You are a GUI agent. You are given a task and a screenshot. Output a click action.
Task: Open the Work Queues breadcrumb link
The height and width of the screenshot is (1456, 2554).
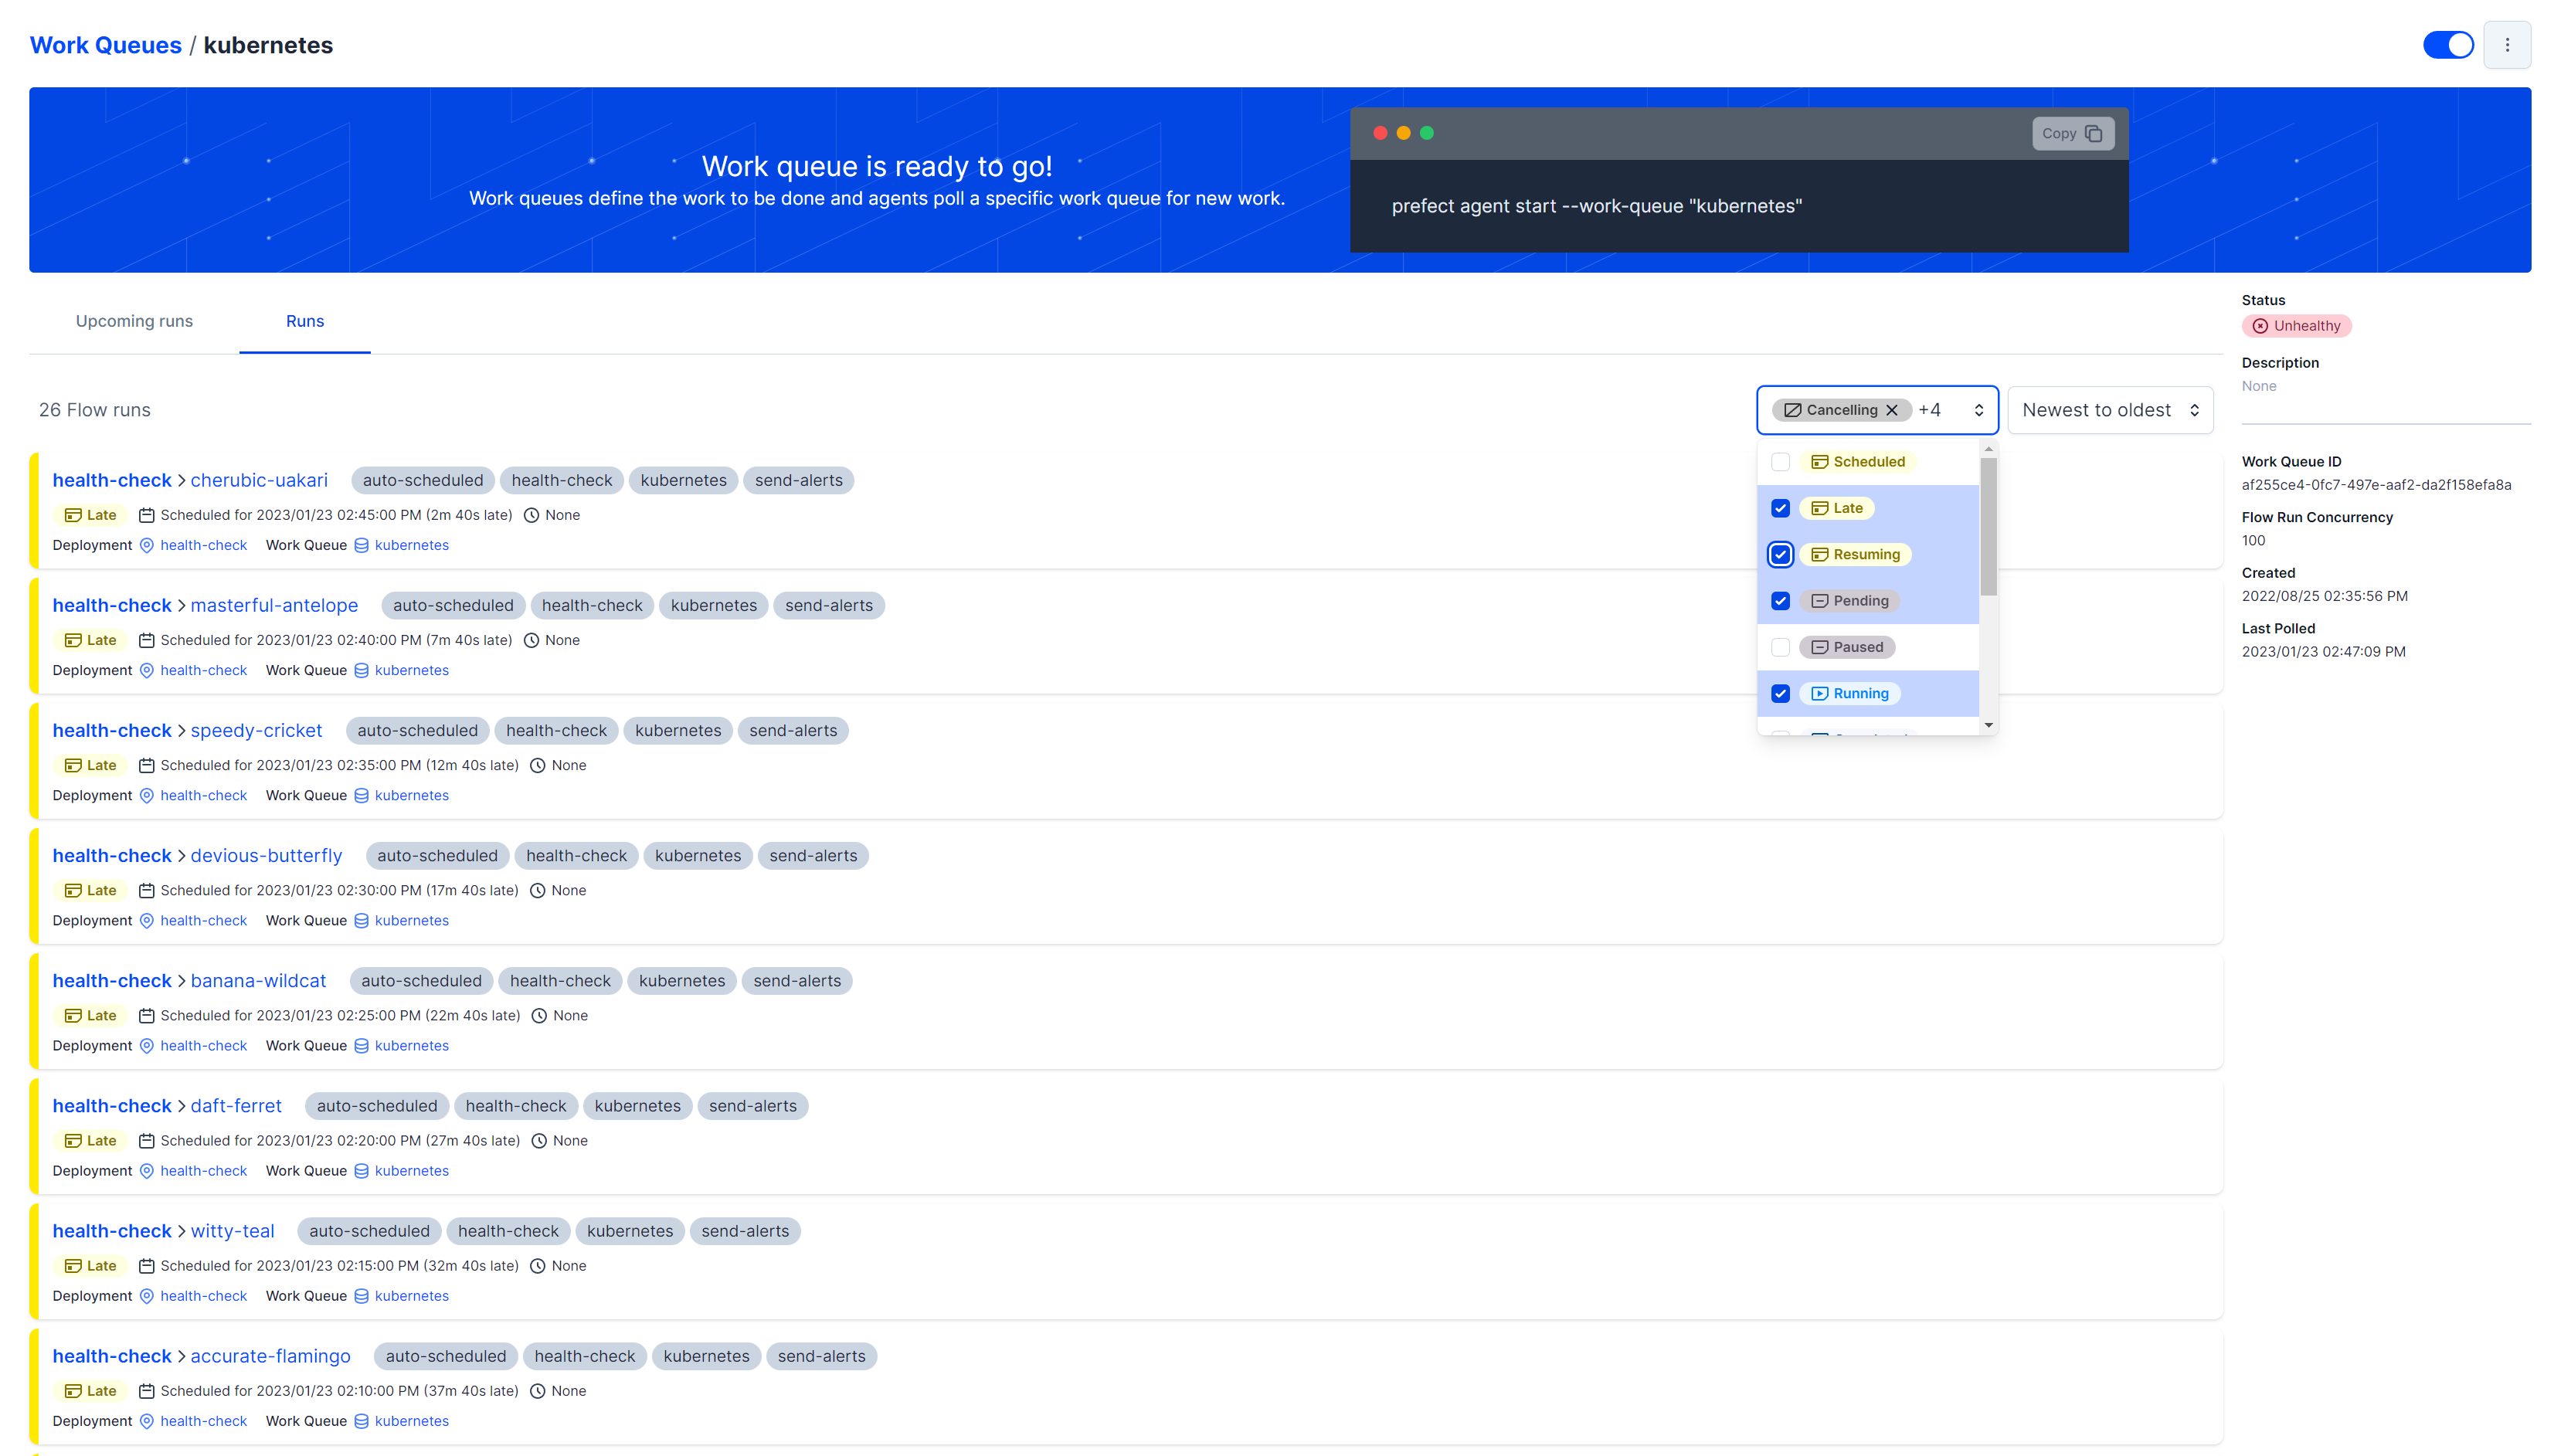[106, 45]
